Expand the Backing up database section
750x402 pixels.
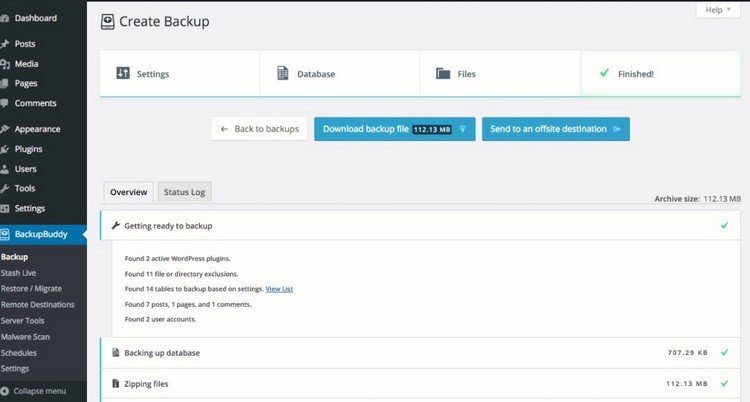(420, 353)
